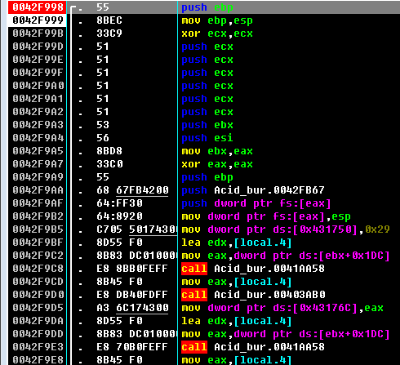Click 'call Acid_bur.0041AA58' at 0042F9E3
This screenshot has width=400, height=365.
[253, 347]
